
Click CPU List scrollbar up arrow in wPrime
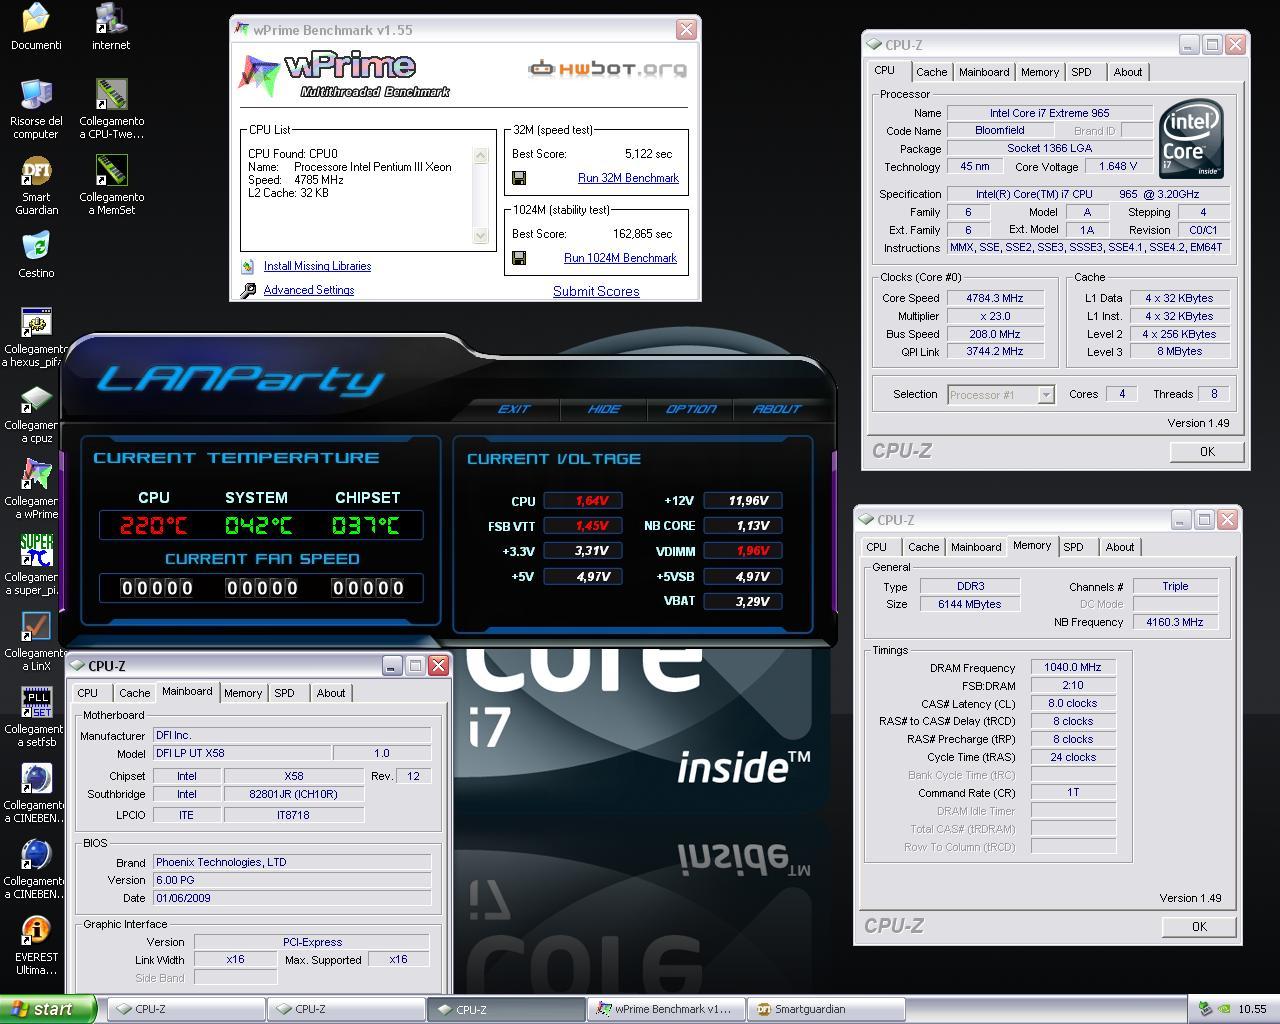point(480,155)
